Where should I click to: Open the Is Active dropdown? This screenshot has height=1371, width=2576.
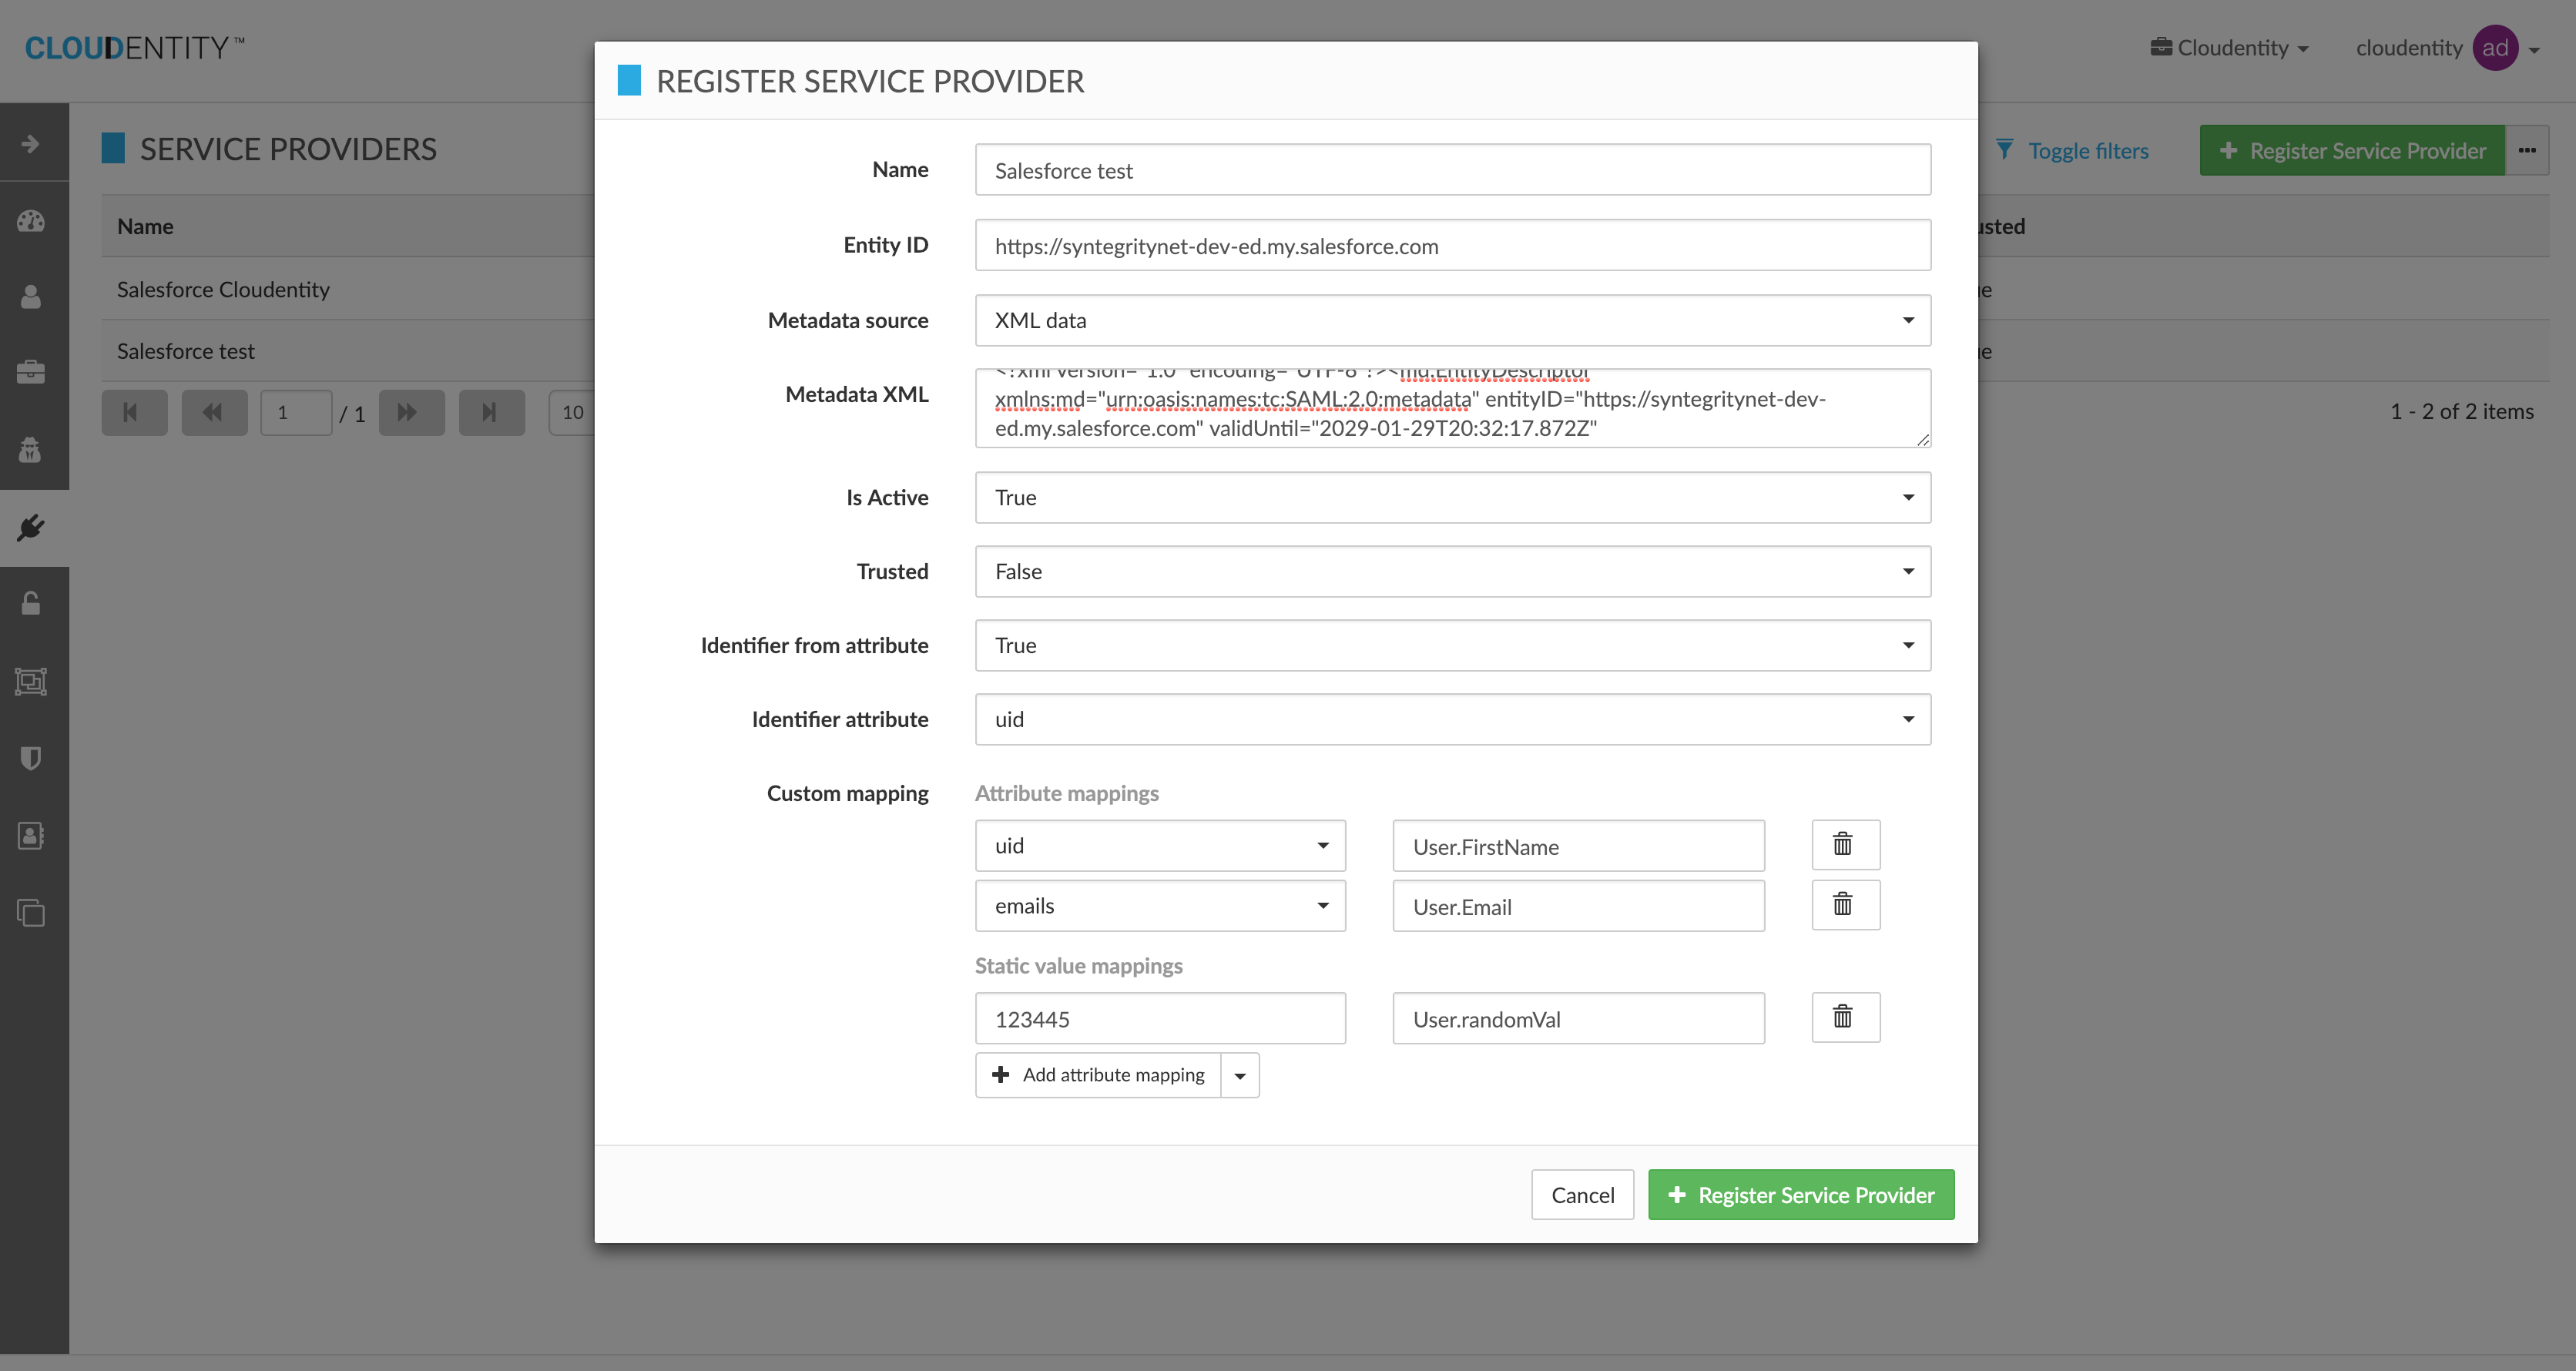tap(1452, 497)
